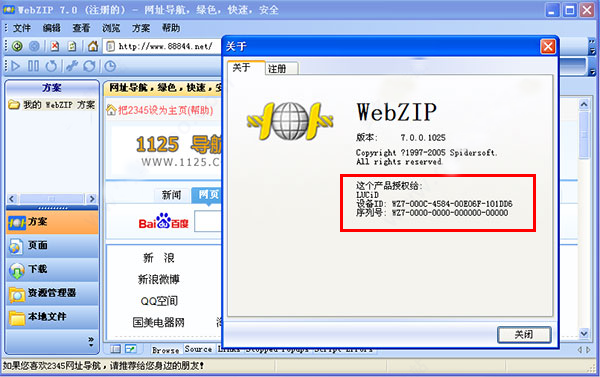Expand the address toolbar overflow chevron
600x377 pixels.
[x=592, y=47]
